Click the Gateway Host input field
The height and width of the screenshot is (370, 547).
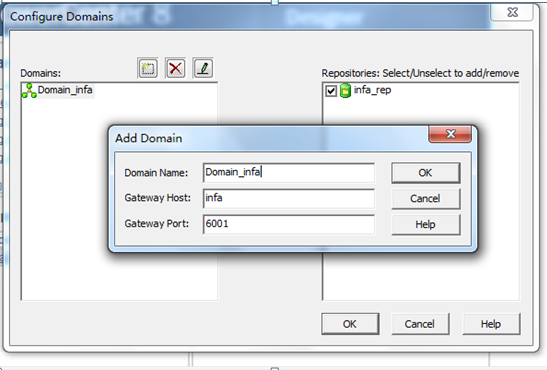(x=289, y=198)
